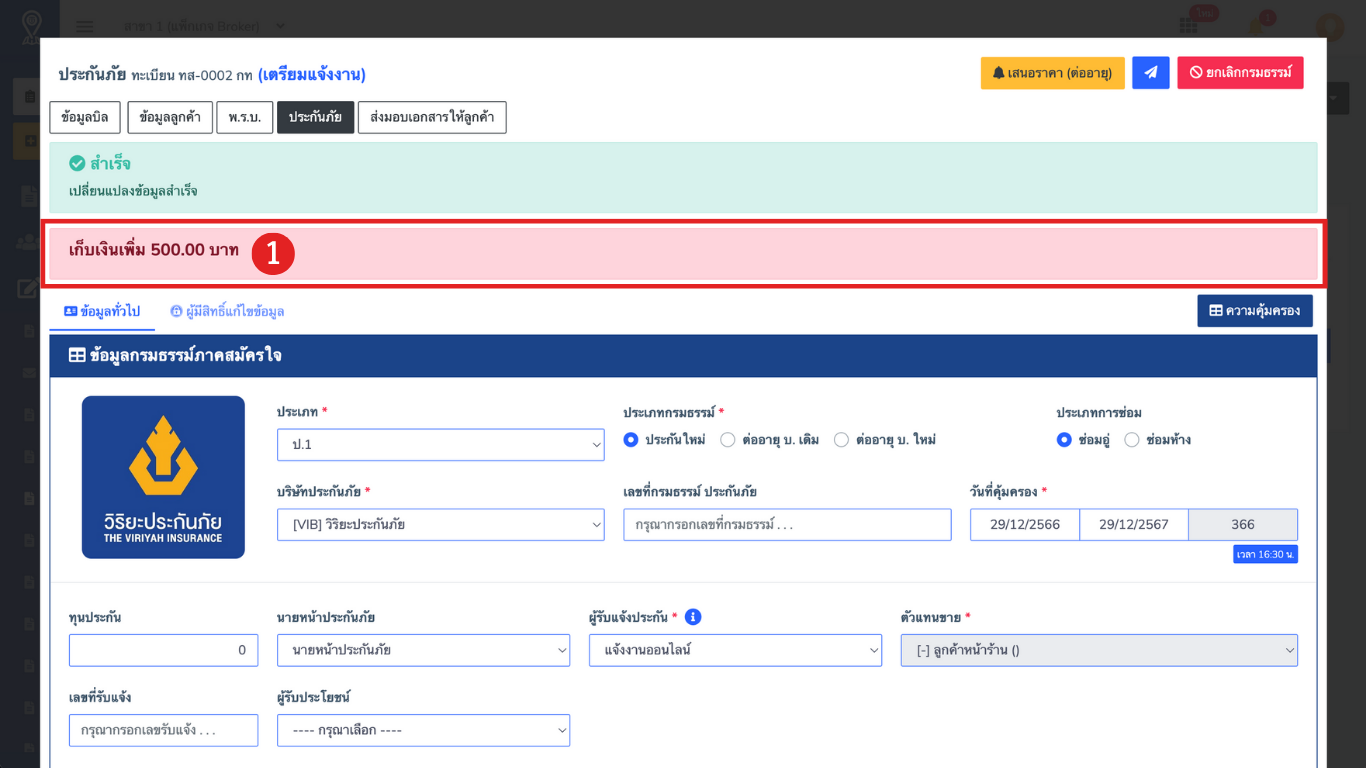1366x768 pixels.
Task: Click the blue info icon beside ผู้รับแจ้งประกัน
Action: pyautogui.click(x=693, y=617)
